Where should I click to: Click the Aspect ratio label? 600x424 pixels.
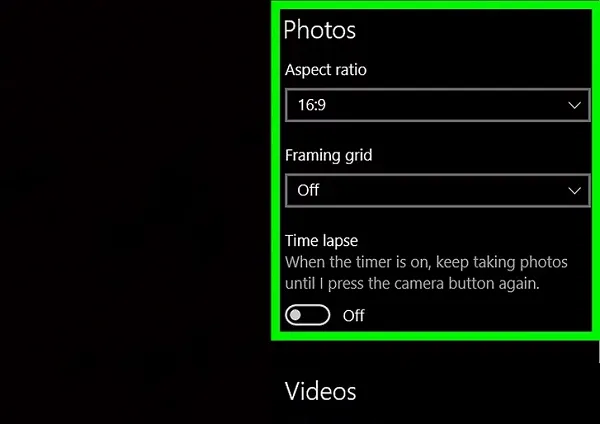pyautogui.click(x=326, y=70)
